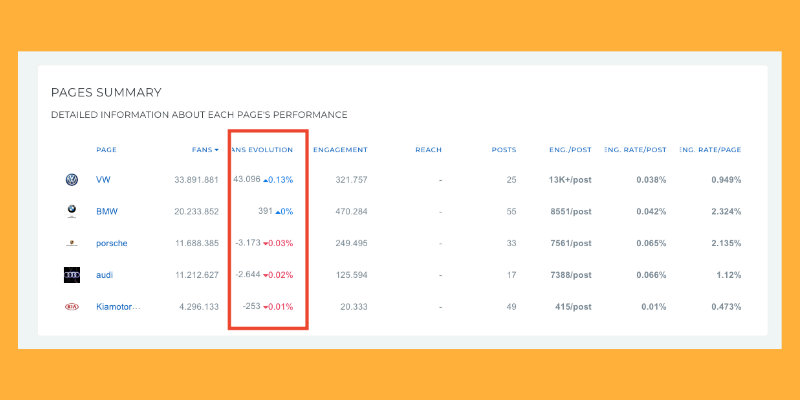
Task: Open the BMW page link
Action: point(107,211)
